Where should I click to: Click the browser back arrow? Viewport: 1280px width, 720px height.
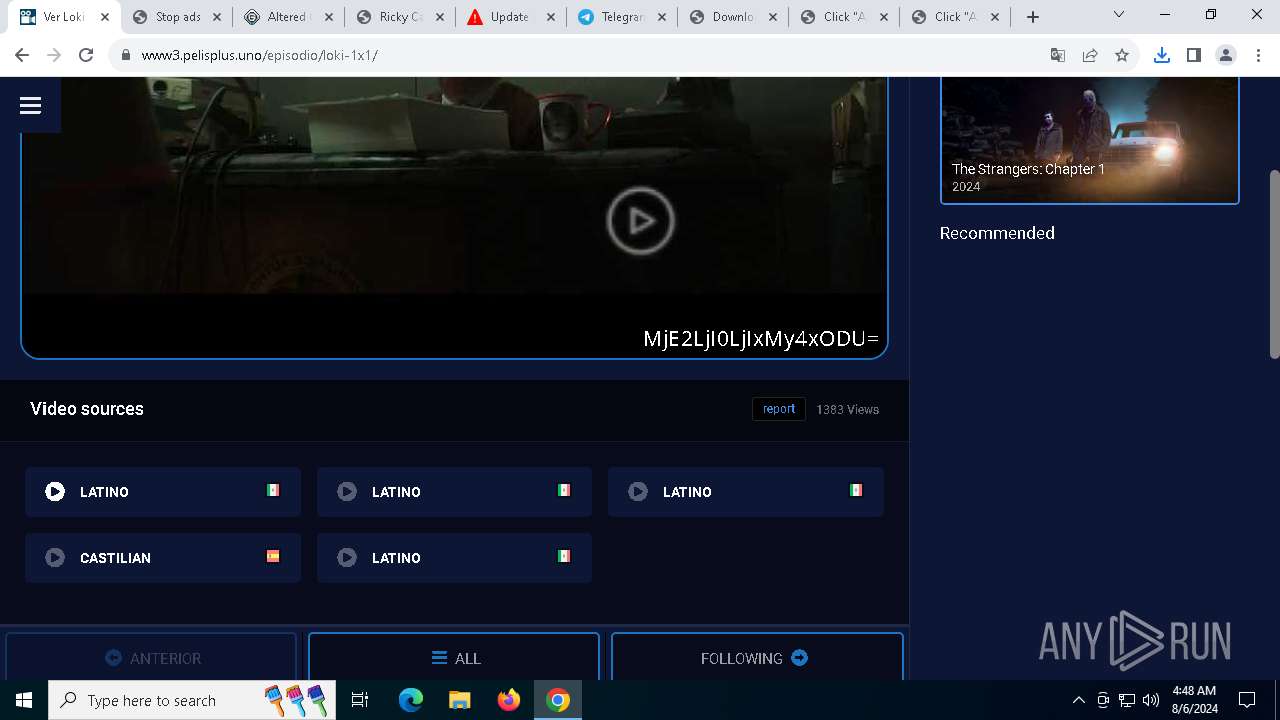22,56
